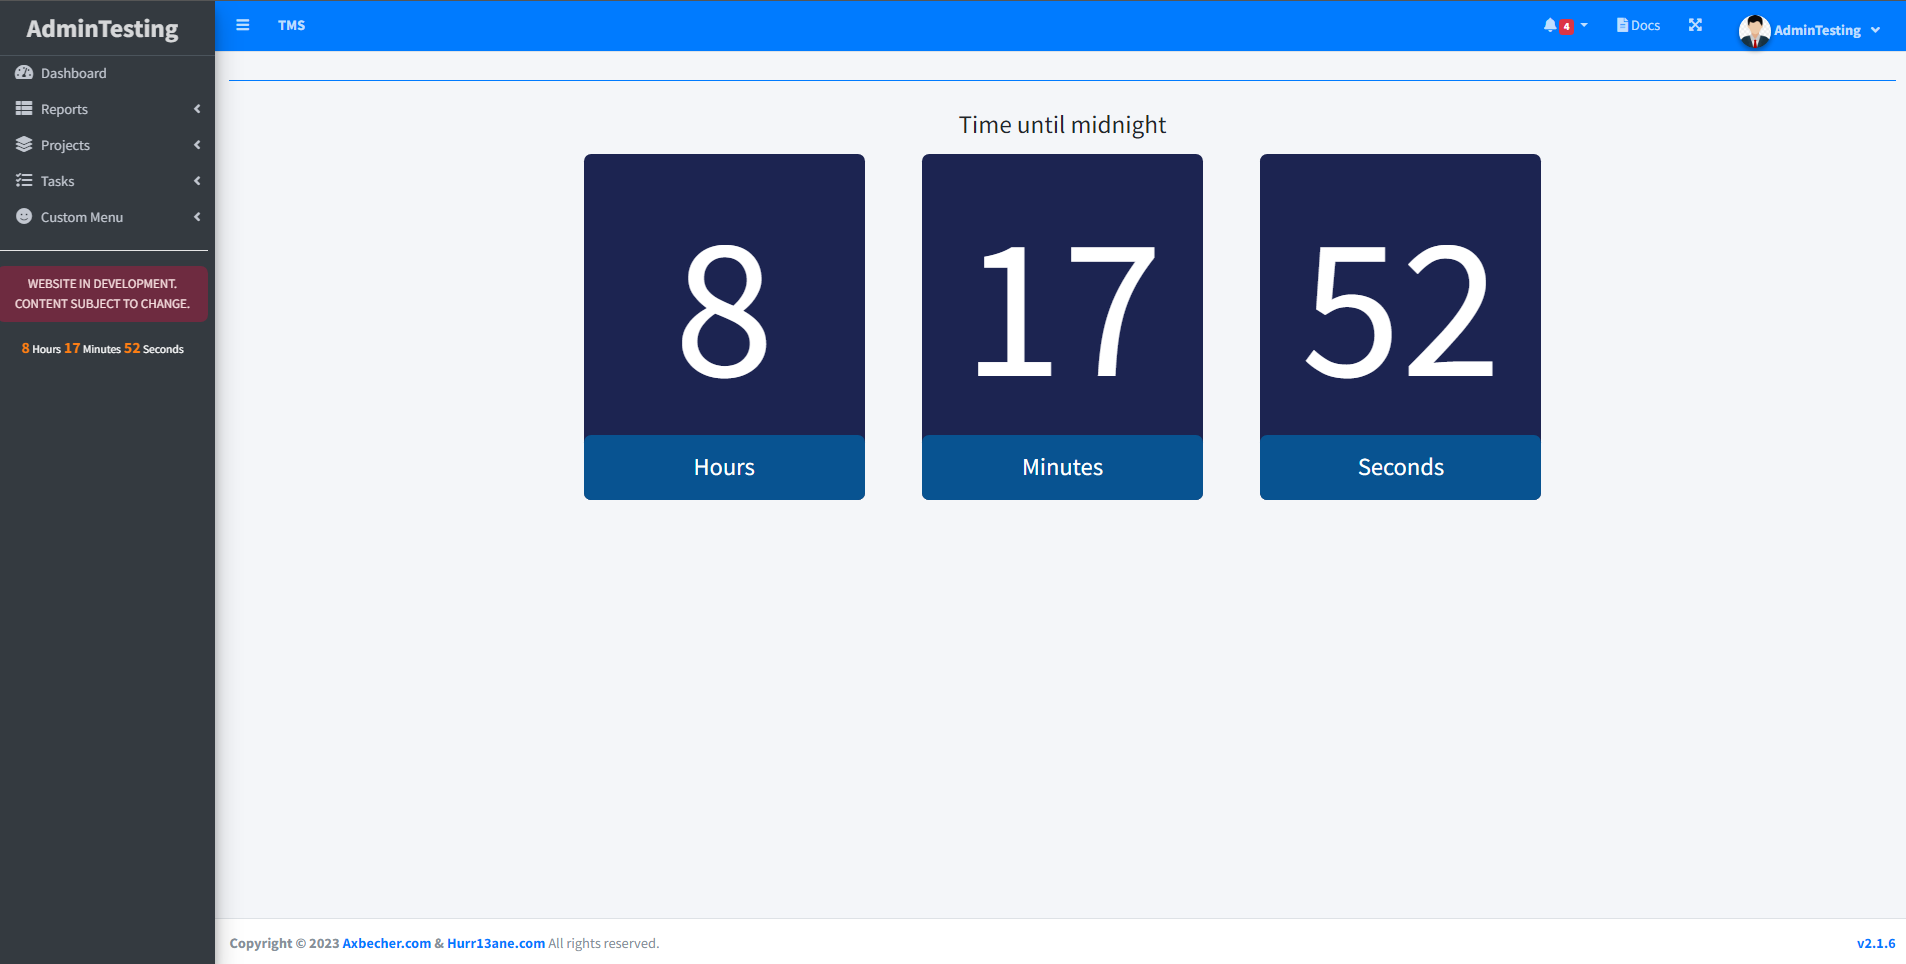This screenshot has height=964, width=1906.
Task: Expand the Reports submenu chevron
Action: point(197,109)
